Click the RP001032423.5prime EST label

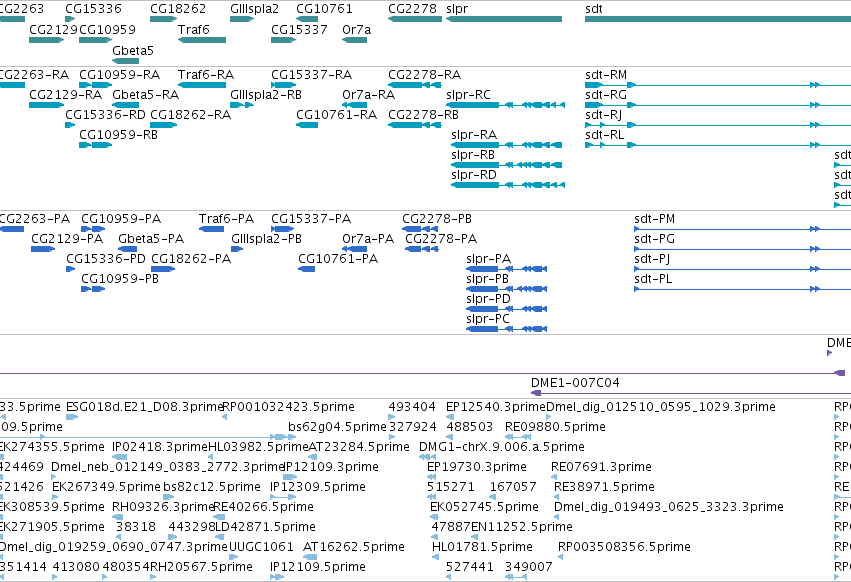point(289,407)
